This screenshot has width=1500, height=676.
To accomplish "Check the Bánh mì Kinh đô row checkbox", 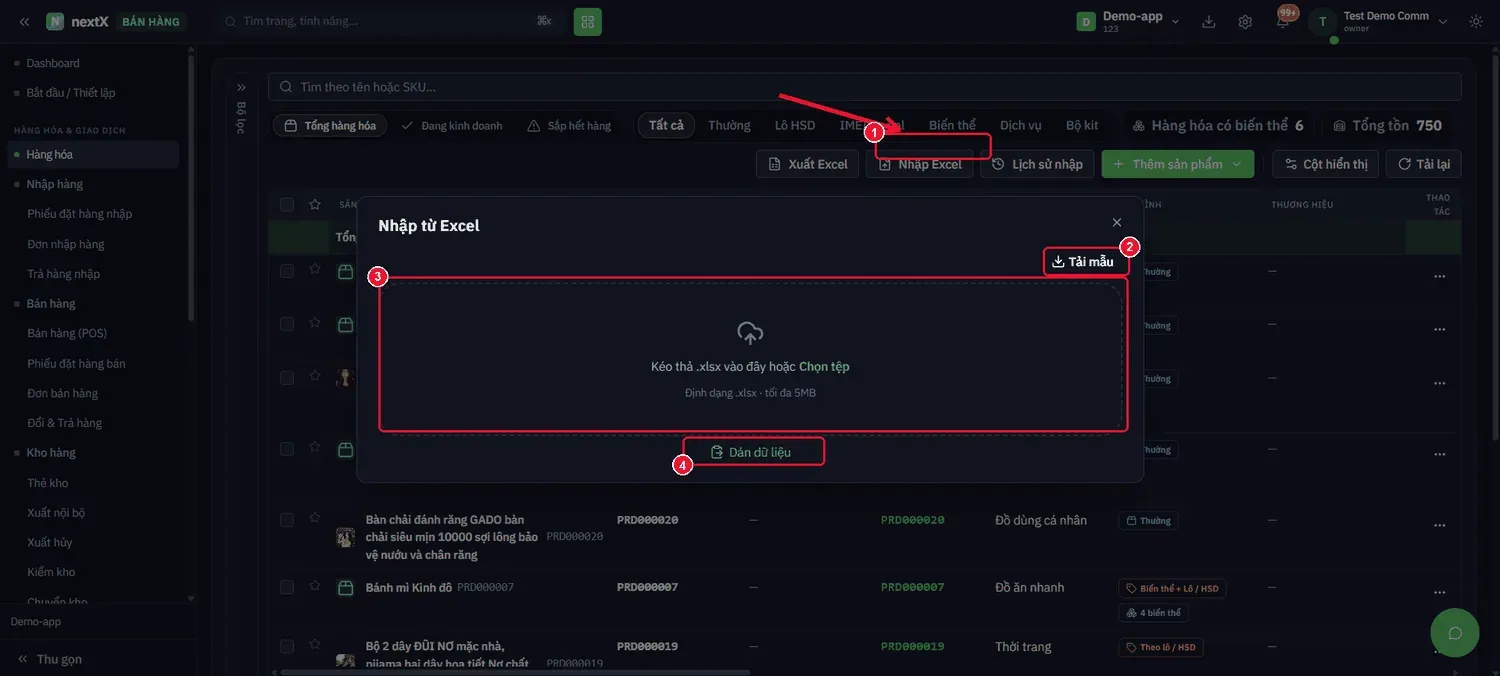I will [287, 587].
